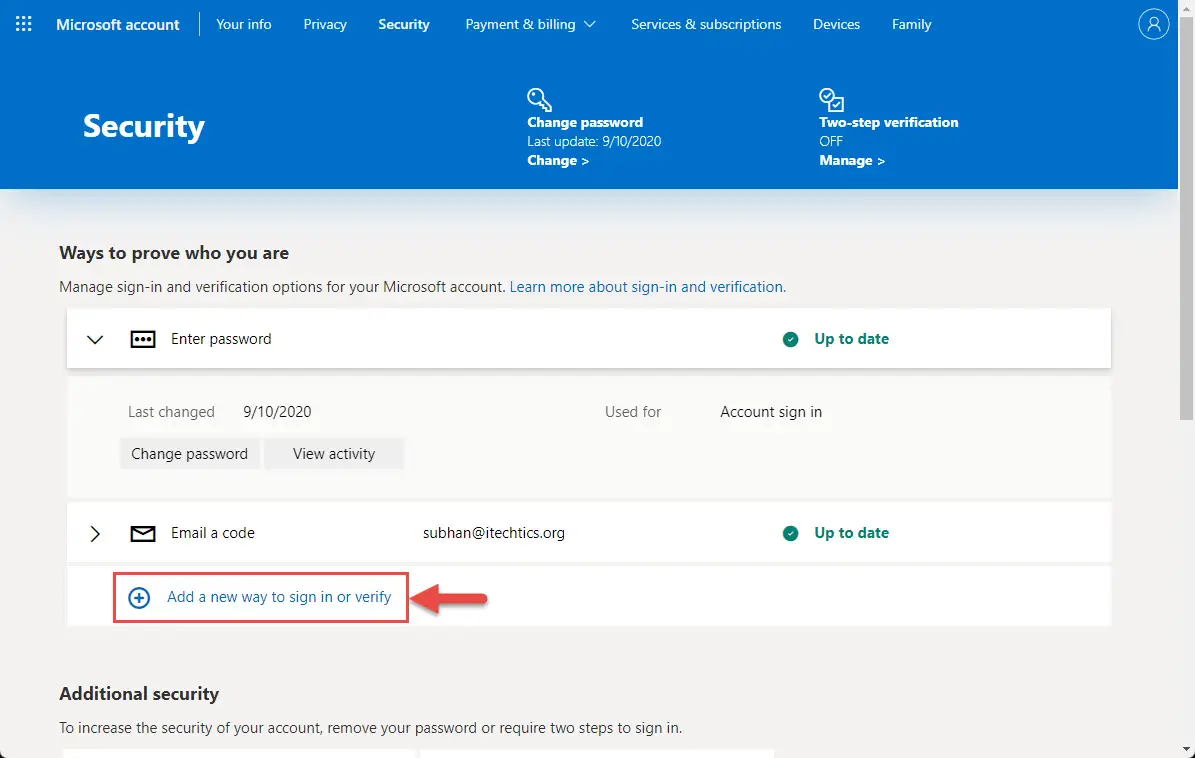This screenshot has height=758, width=1195.
Task: Click Manage > under Two-step verification
Action: point(852,161)
